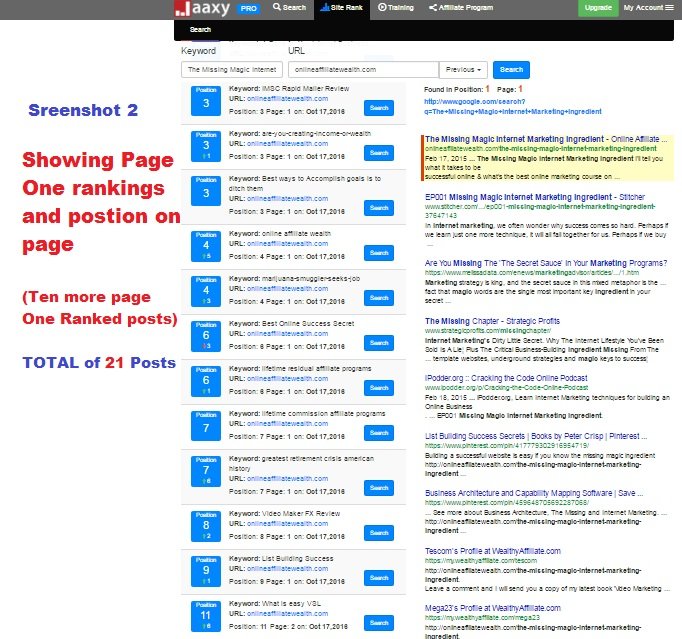Image resolution: width=682 pixels, height=639 pixels.
Task: Click 'Found in Position: 1' text
Action: click(457, 89)
